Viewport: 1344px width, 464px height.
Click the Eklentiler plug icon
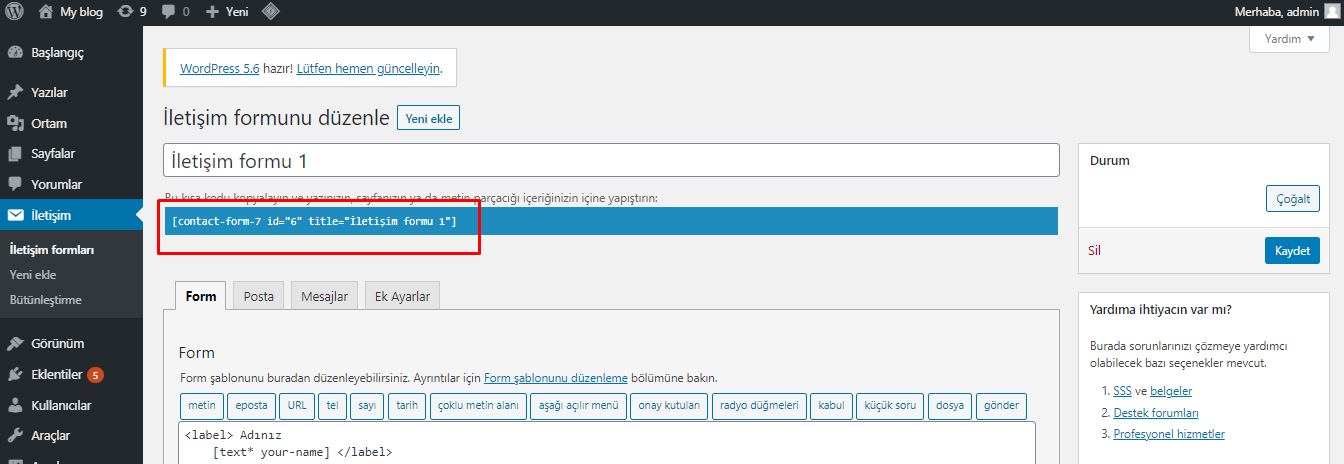pyautogui.click(x=15, y=374)
